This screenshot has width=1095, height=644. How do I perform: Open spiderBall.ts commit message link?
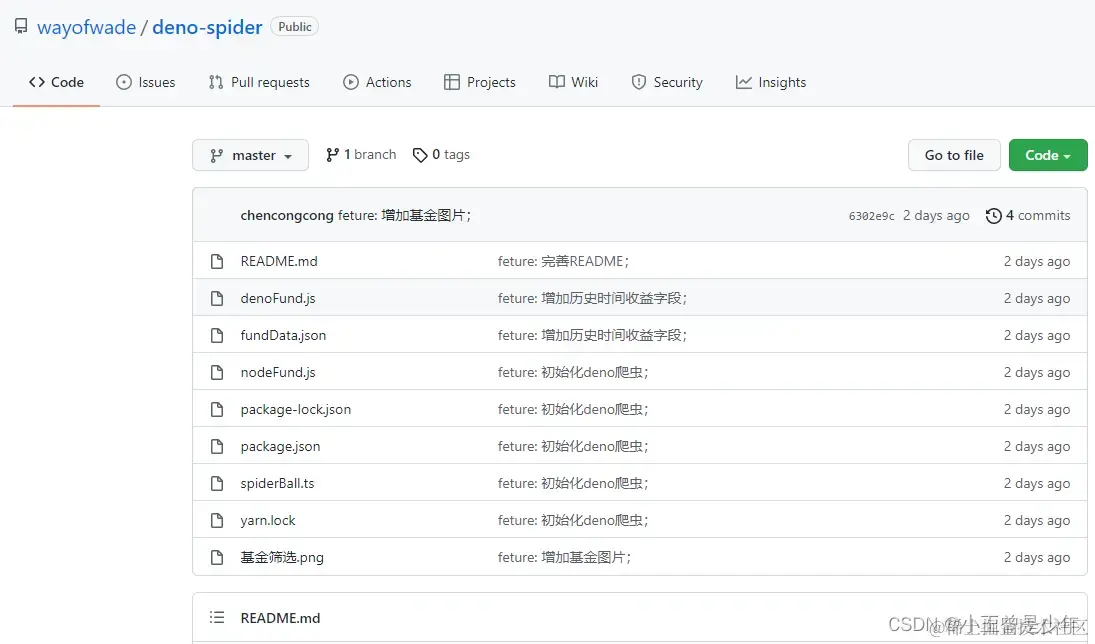tap(573, 483)
